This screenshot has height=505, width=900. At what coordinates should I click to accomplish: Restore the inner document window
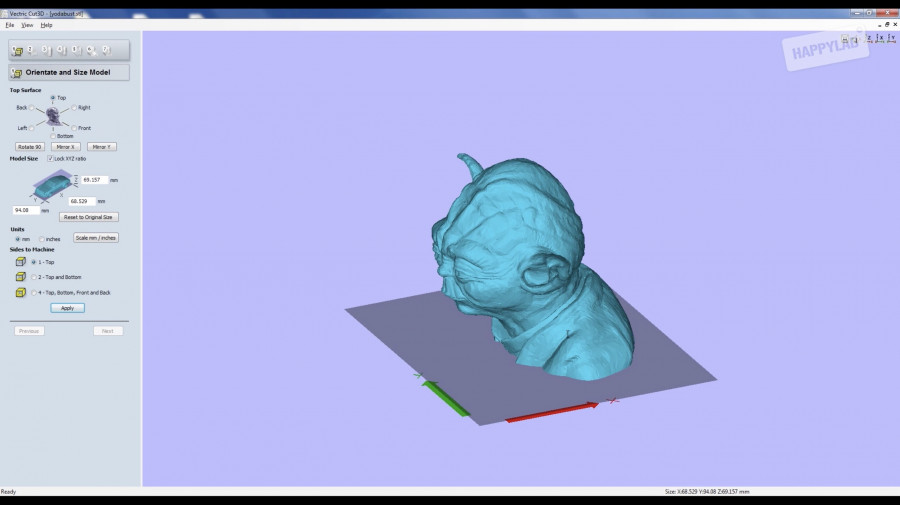[x=887, y=25]
